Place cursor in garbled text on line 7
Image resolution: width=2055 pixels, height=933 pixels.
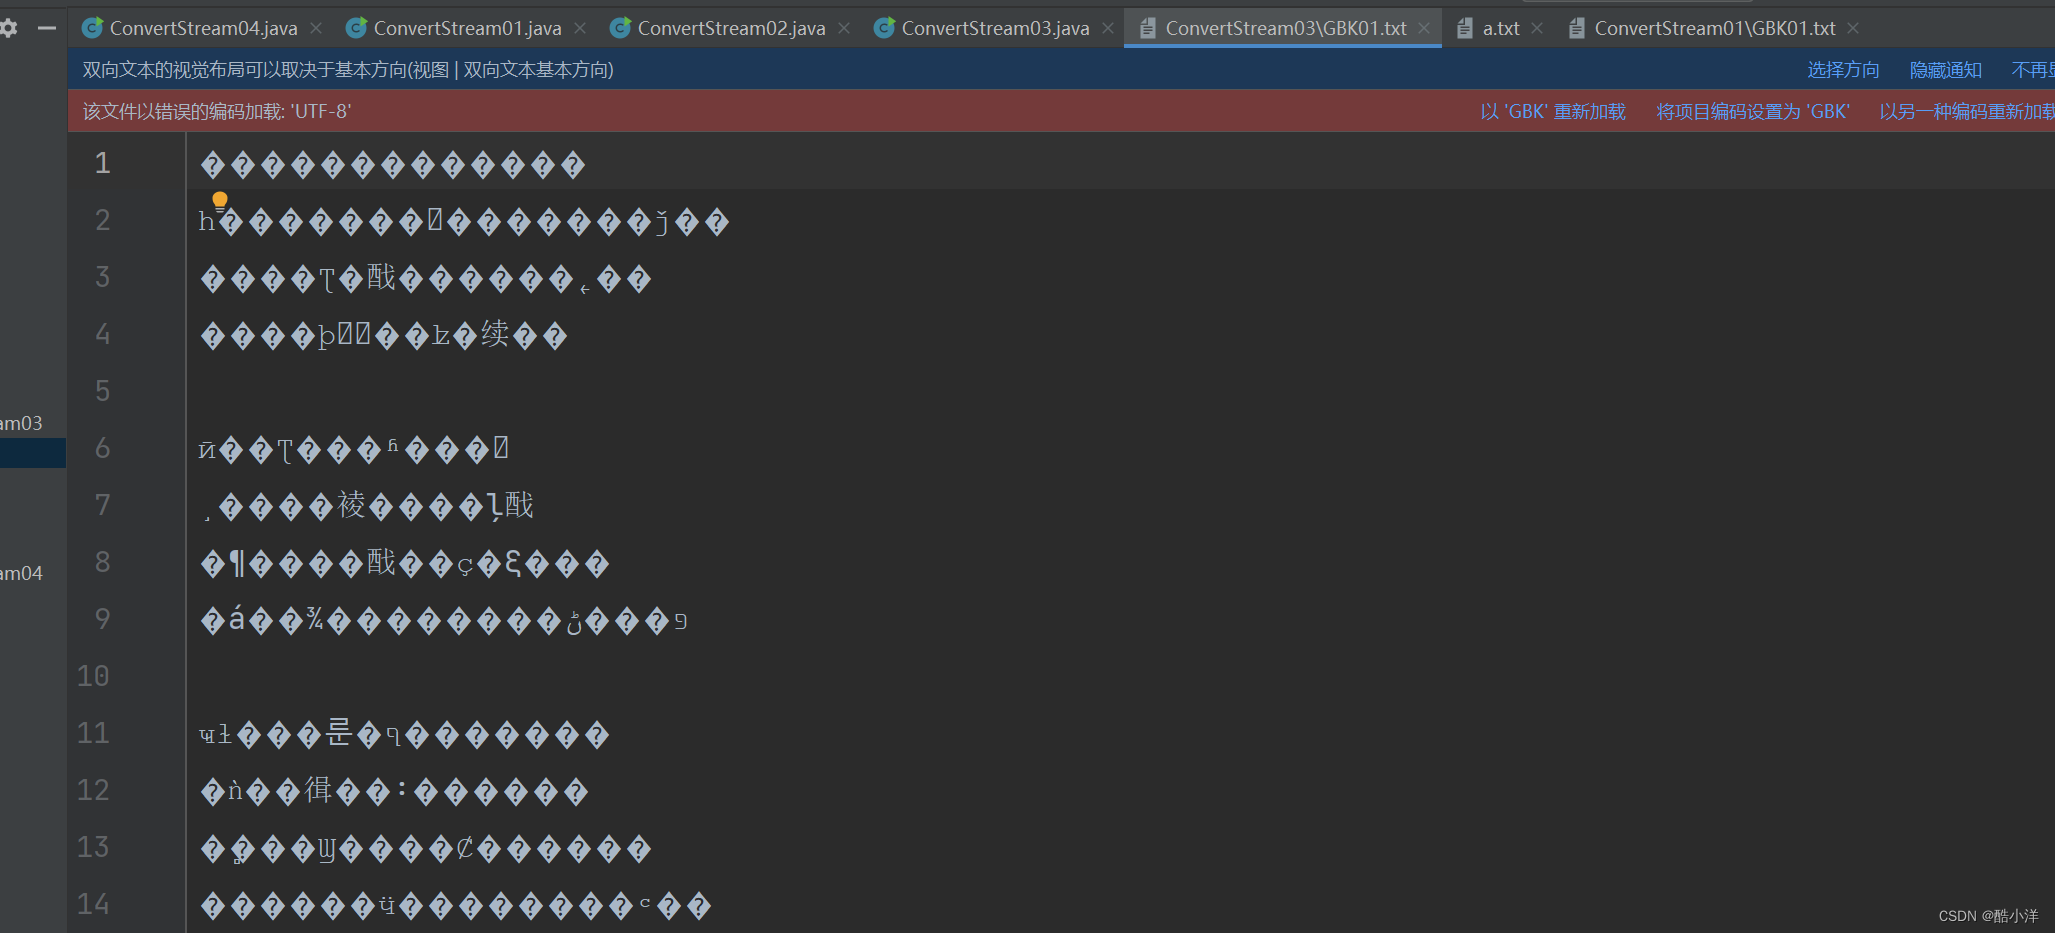tap(366, 506)
